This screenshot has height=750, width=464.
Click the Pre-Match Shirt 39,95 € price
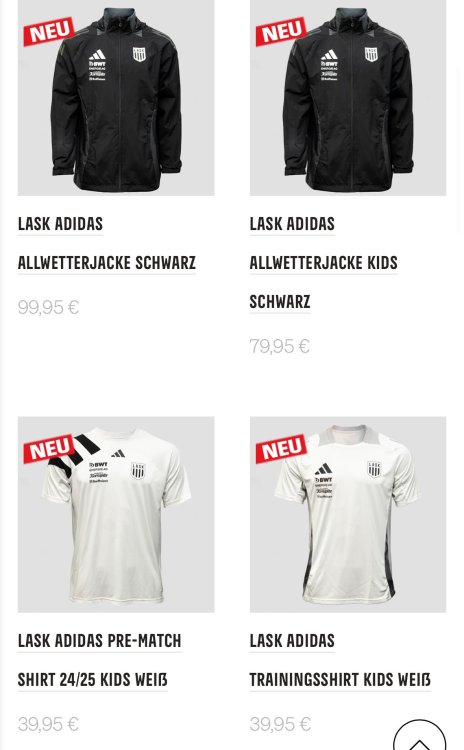coord(48,724)
